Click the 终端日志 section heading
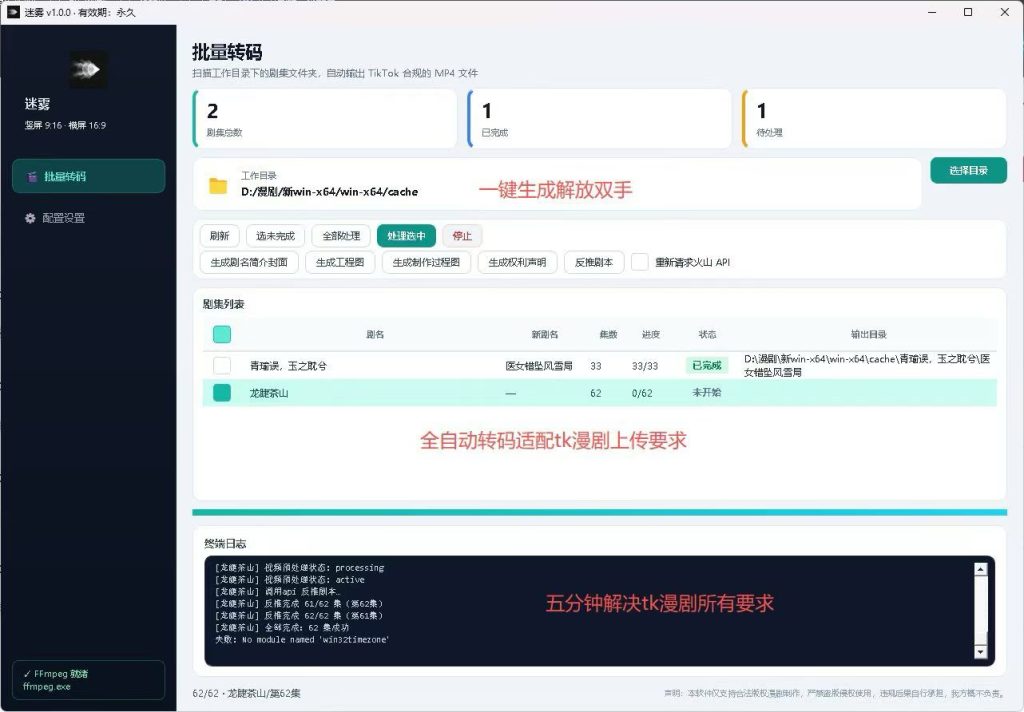1024x712 pixels. pos(225,543)
